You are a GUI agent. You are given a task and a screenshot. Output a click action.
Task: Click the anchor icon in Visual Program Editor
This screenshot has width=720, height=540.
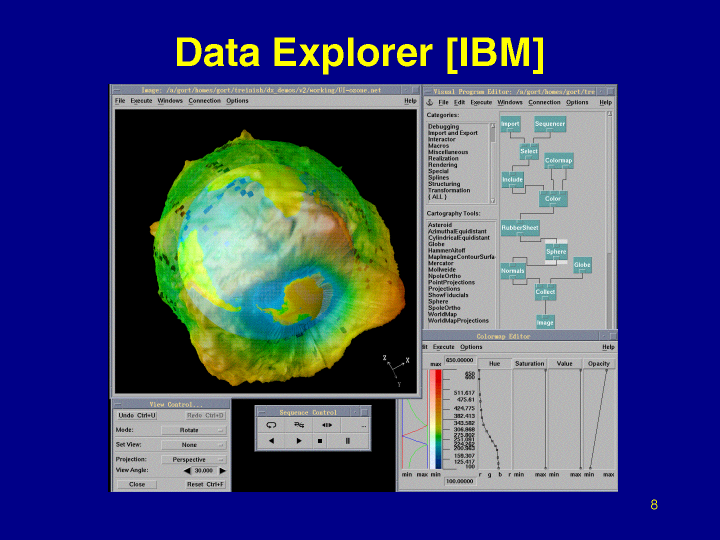(x=429, y=102)
